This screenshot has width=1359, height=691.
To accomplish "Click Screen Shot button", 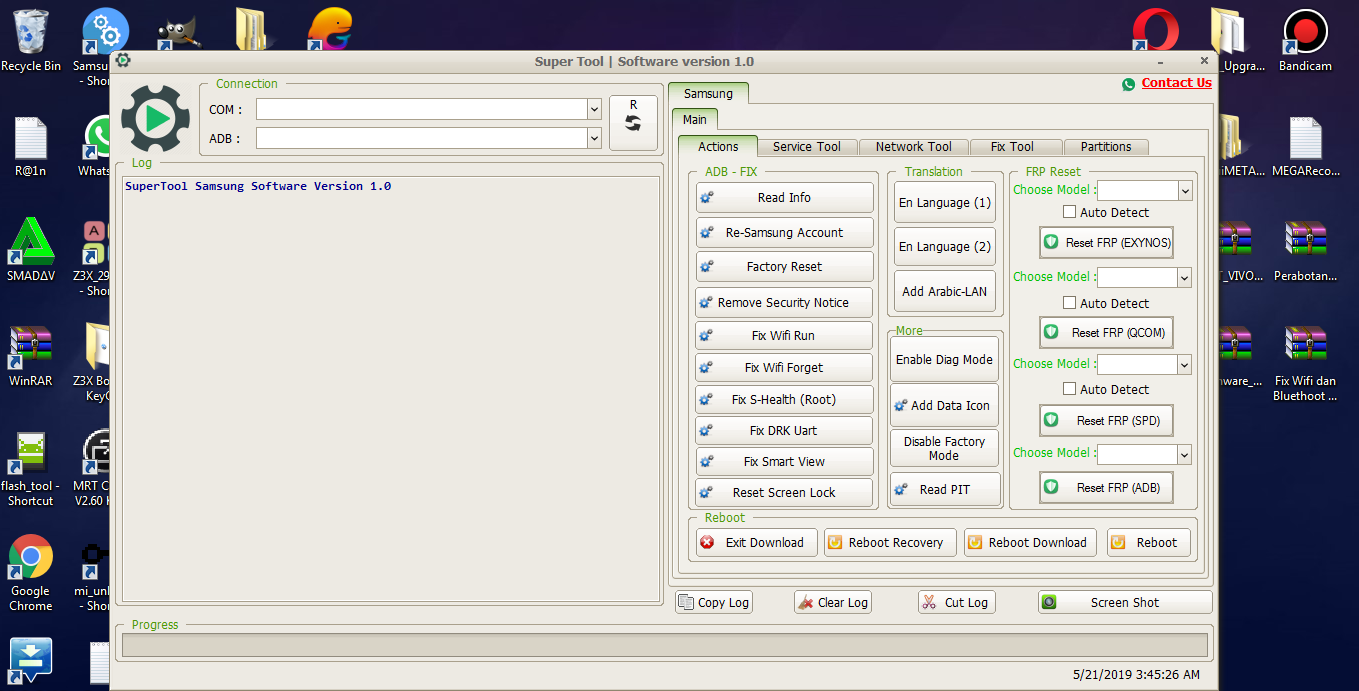I will pyautogui.click(x=1125, y=602).
